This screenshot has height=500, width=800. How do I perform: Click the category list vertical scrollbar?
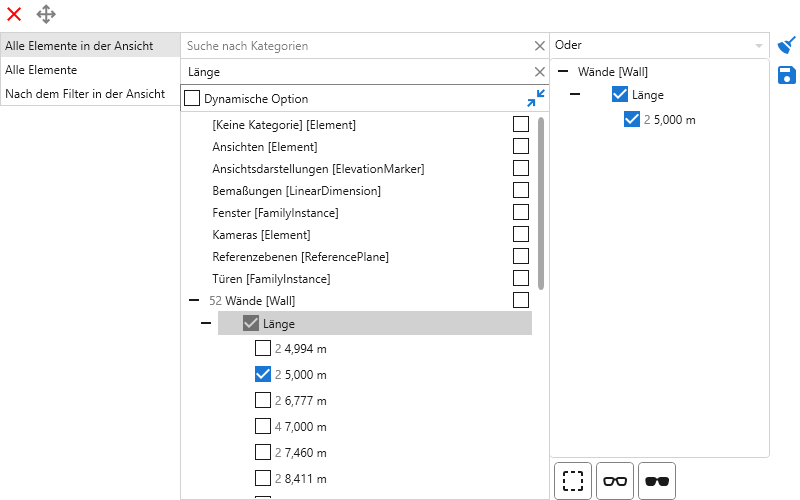541,200
